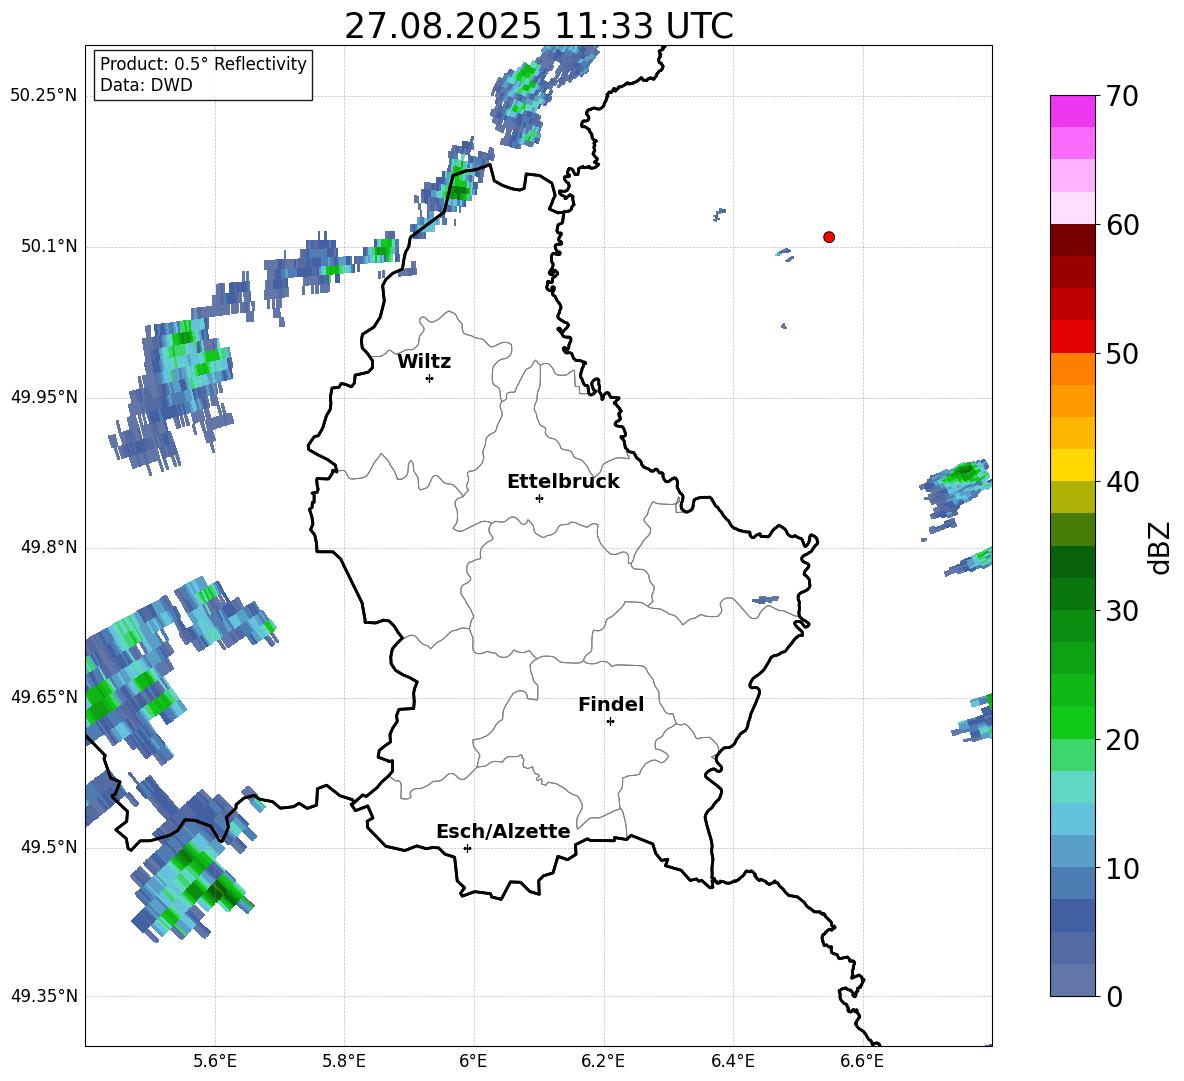Click the 20 colorbar tick label
This screenshot has height=1081, width=1184.
tap(1121, 739)
